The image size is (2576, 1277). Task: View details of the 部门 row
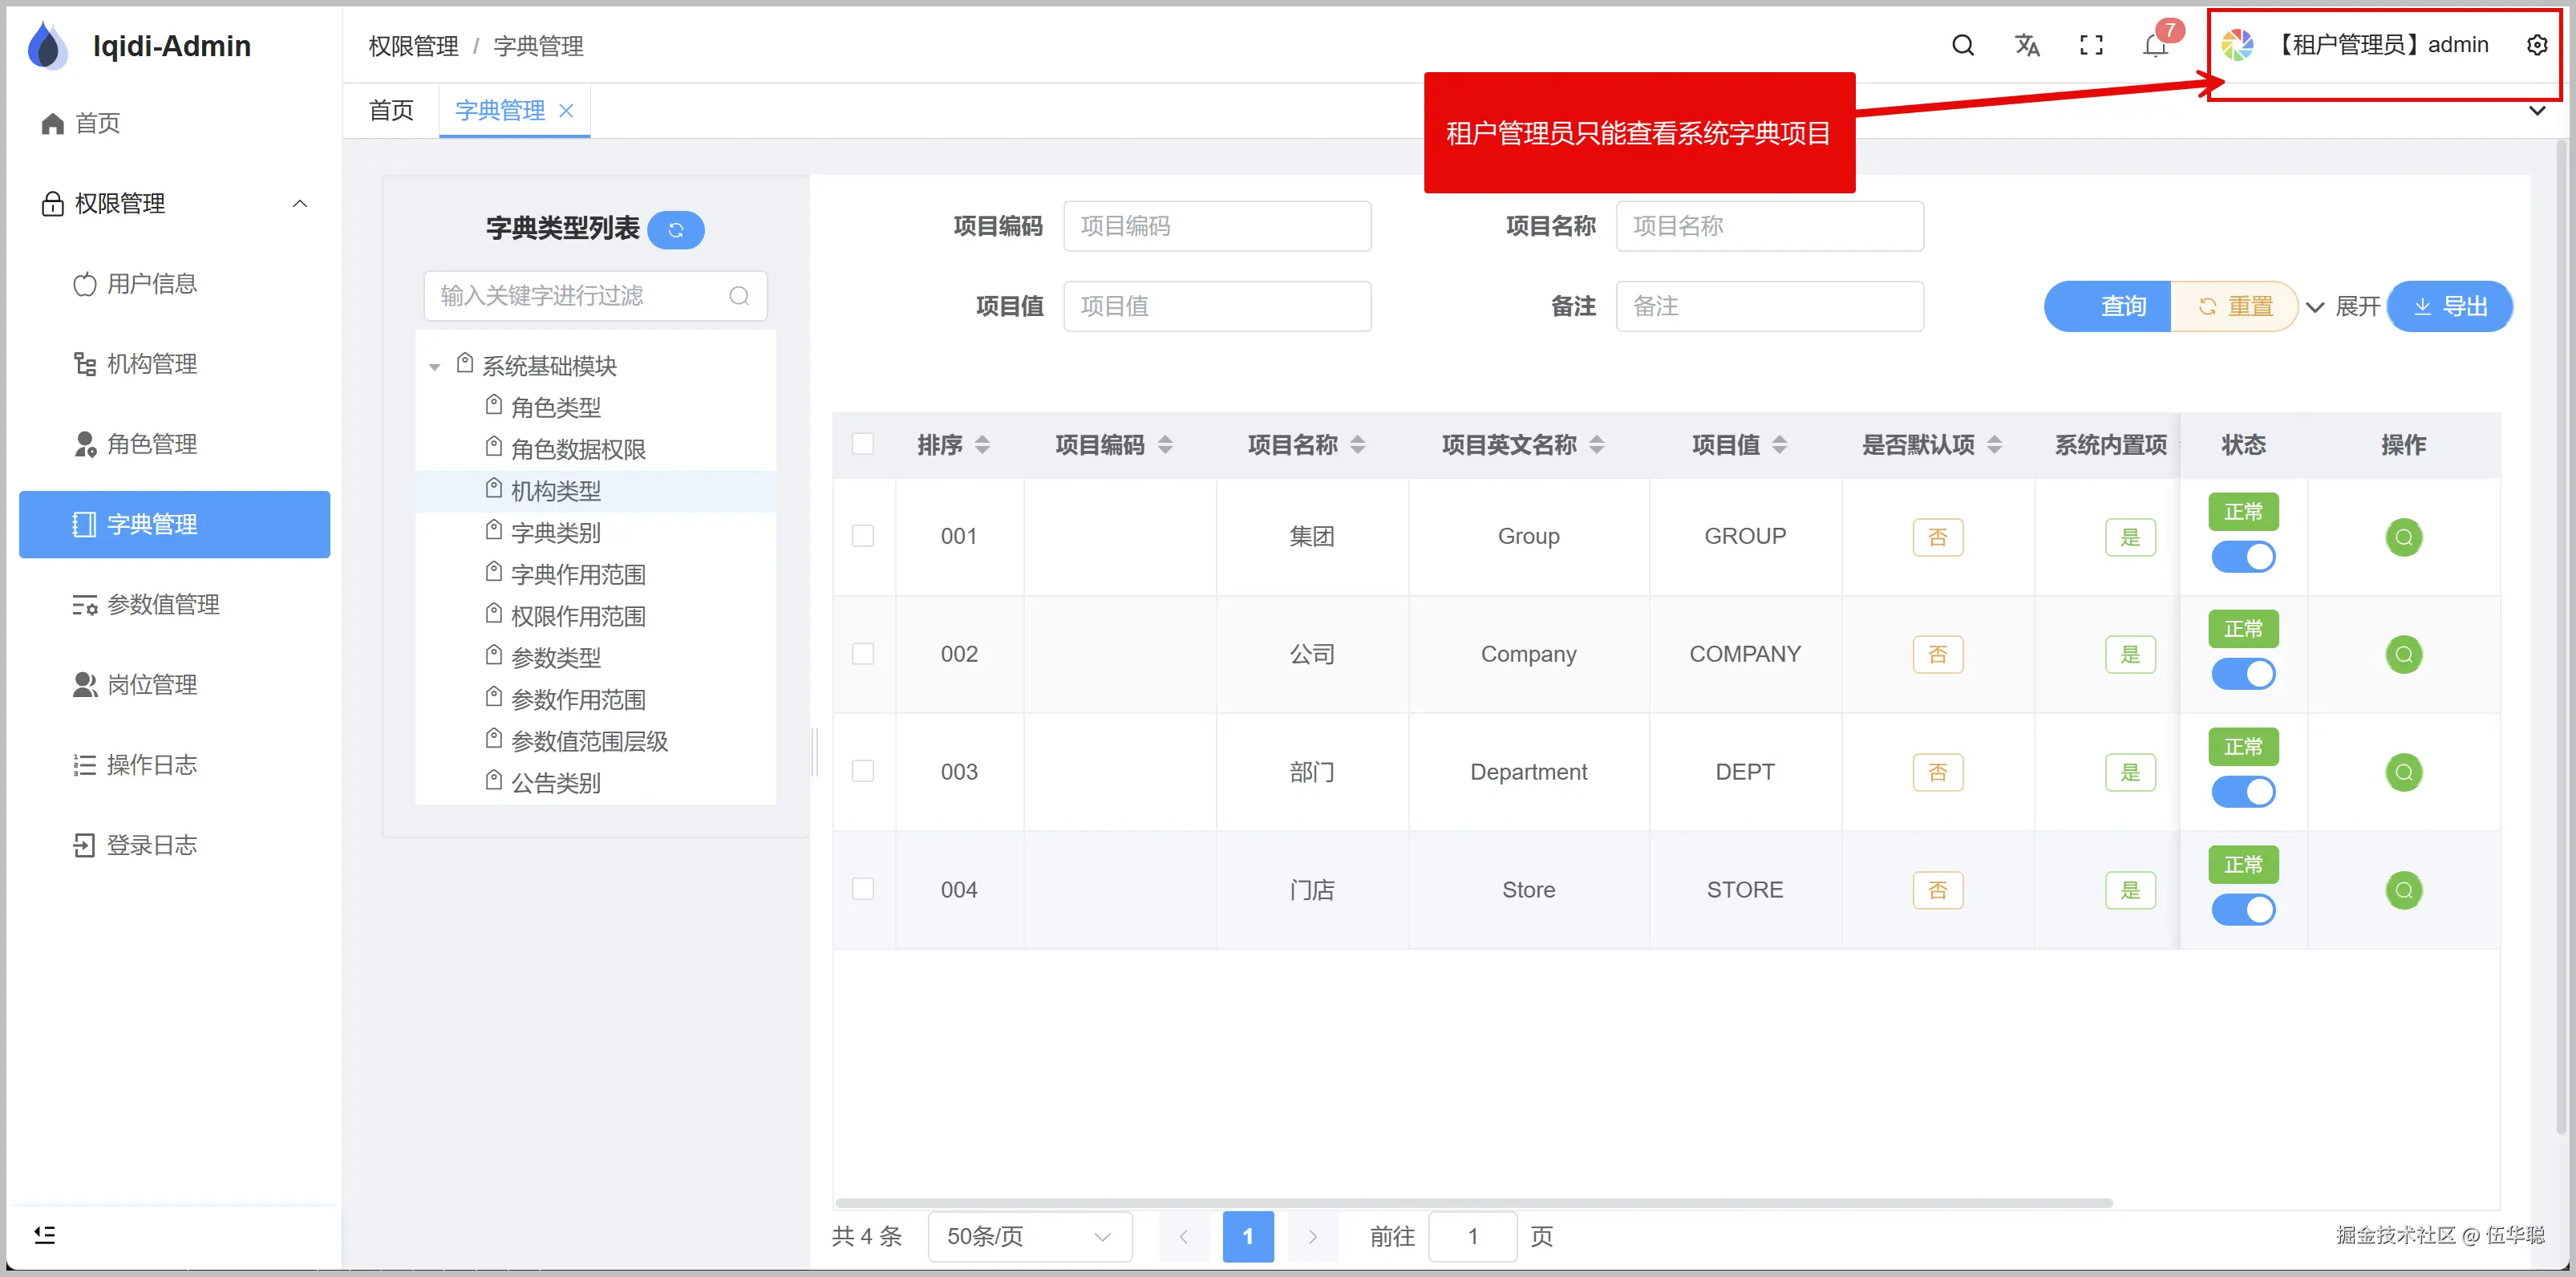click(2403, 772)
